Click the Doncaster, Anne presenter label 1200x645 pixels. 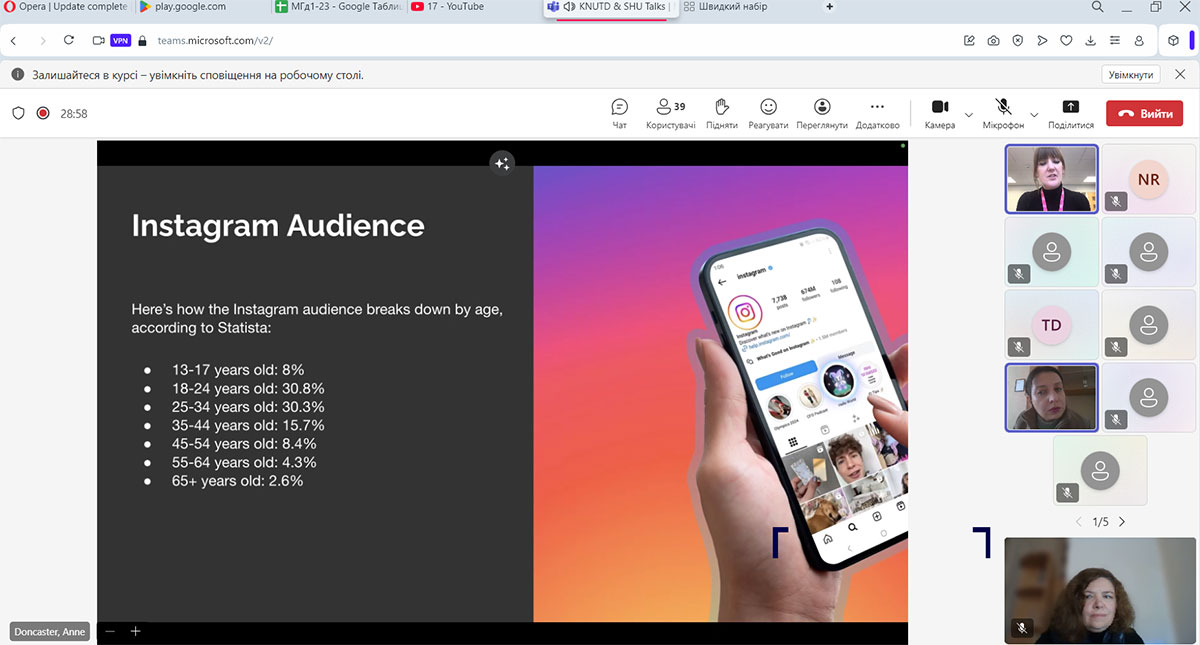pyautogui.click(x=50, y=631)
